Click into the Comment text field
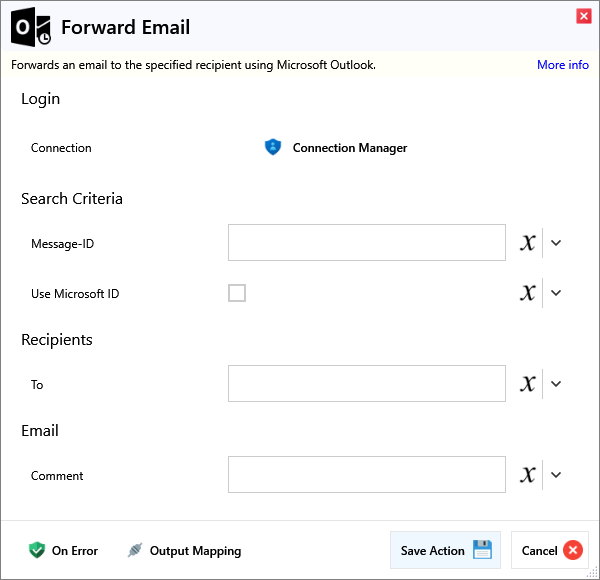Image resolution: width=600 pixels, height=580 pixels. (366, 475)
